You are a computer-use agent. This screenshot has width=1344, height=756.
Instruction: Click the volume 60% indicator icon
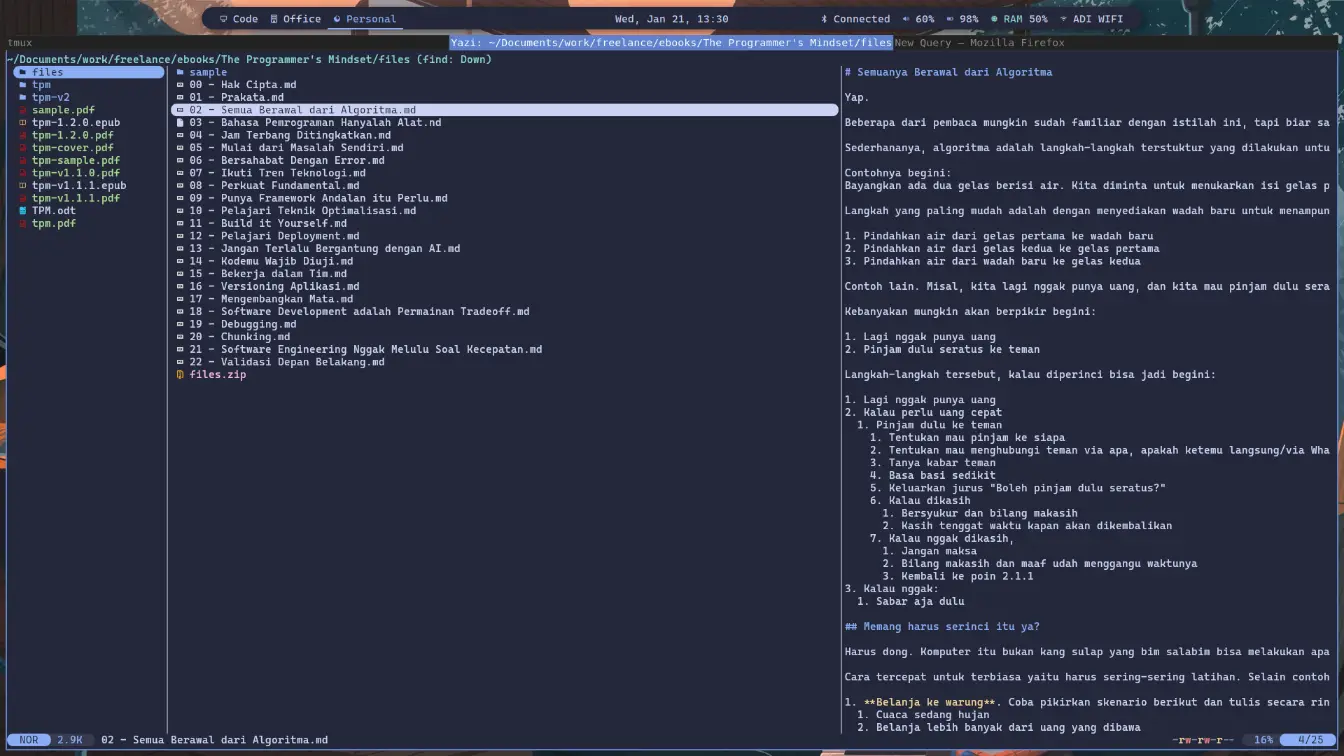click(906, 19)
